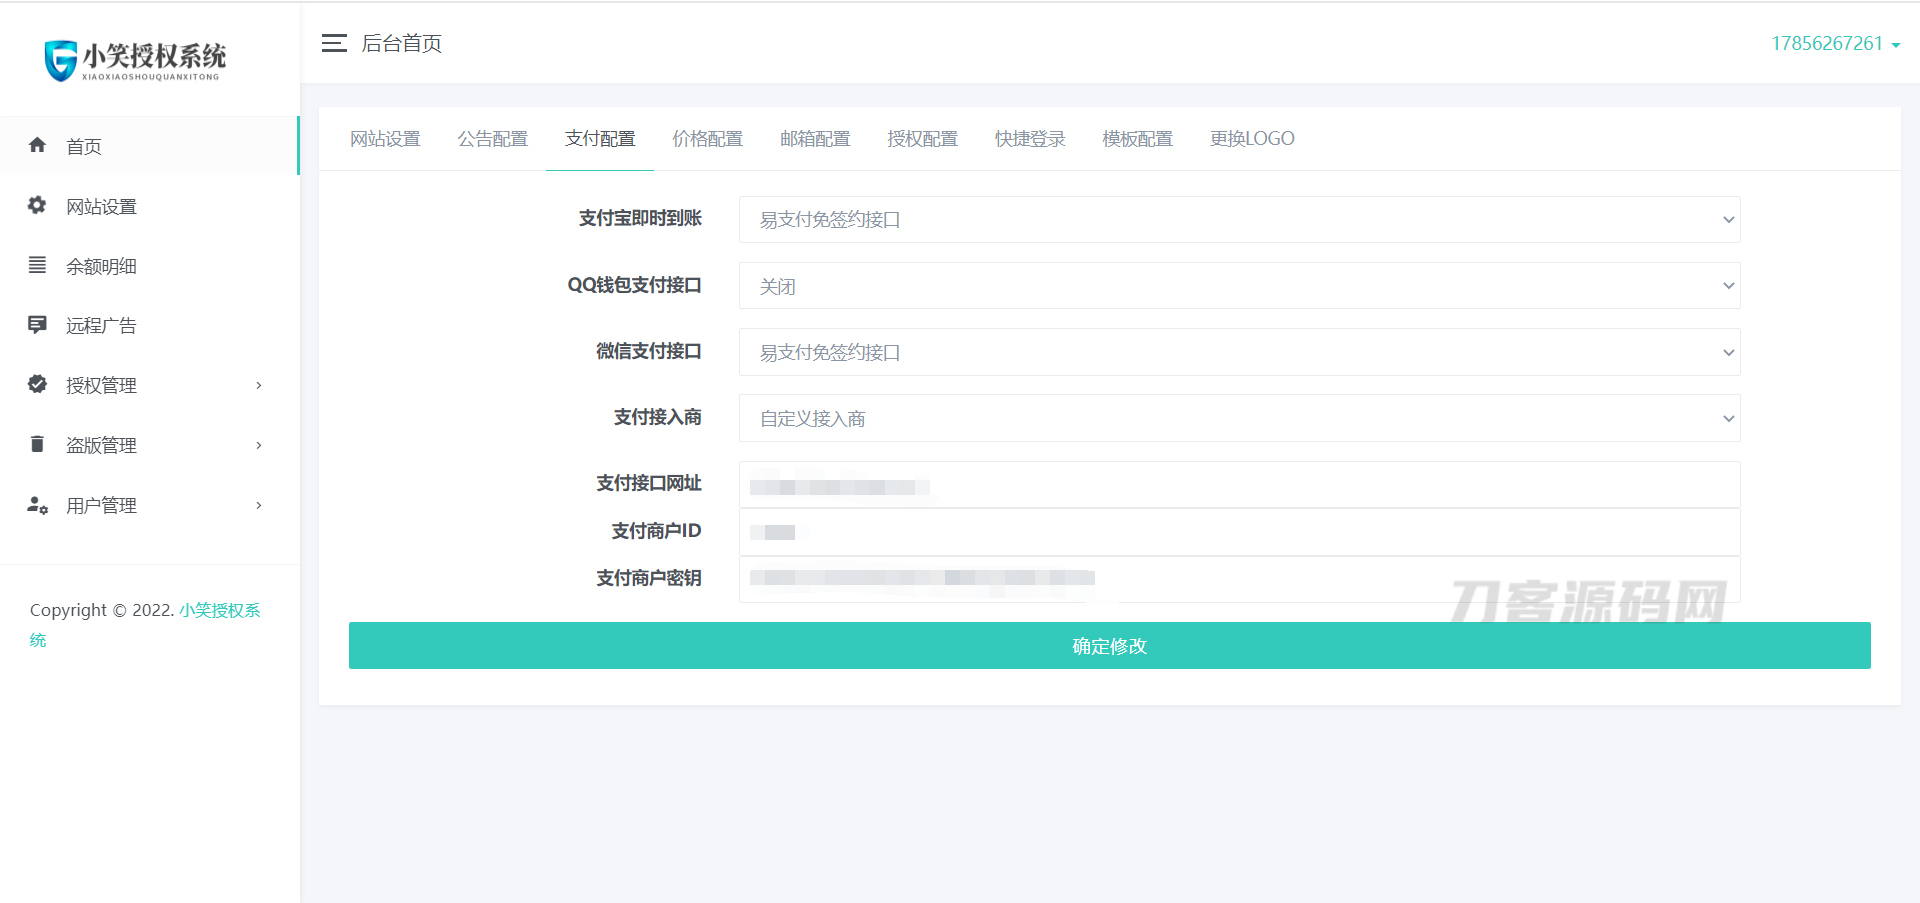The image size is (1920, 903).
Task: Open the 支付宝即时到账 dropdown
Action: [x=1239, y=220]
